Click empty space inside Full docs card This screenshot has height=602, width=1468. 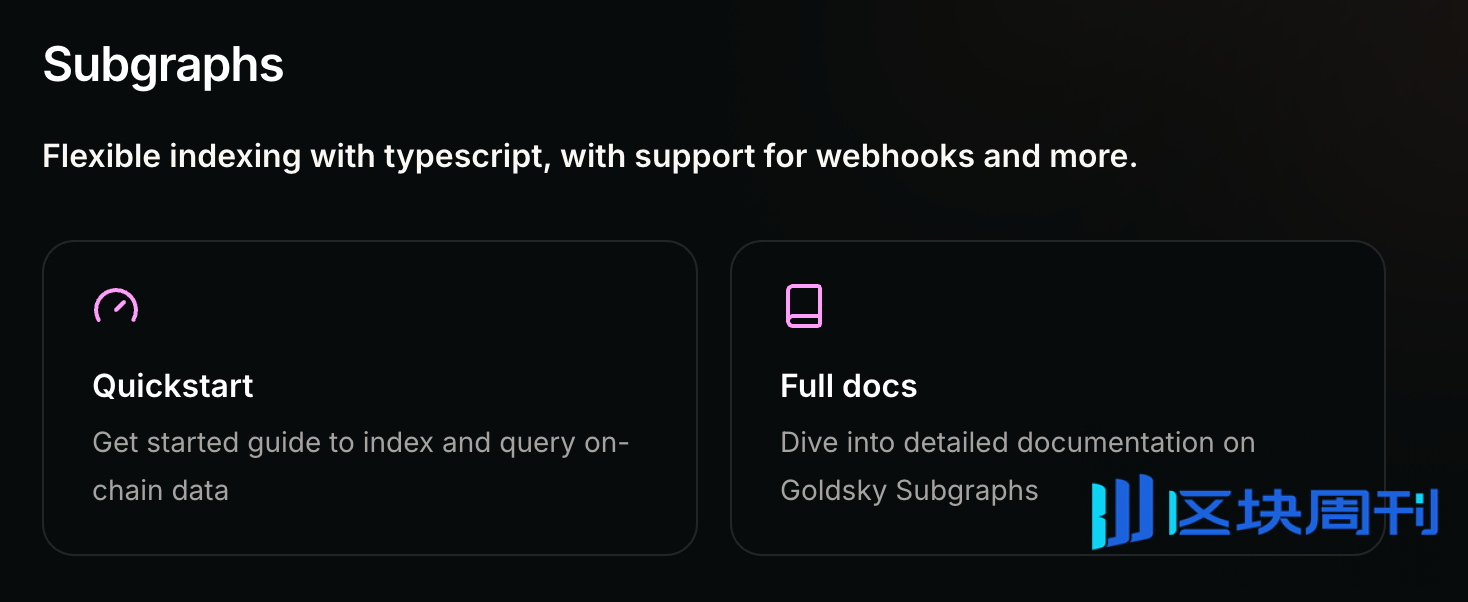point(1100,320)
